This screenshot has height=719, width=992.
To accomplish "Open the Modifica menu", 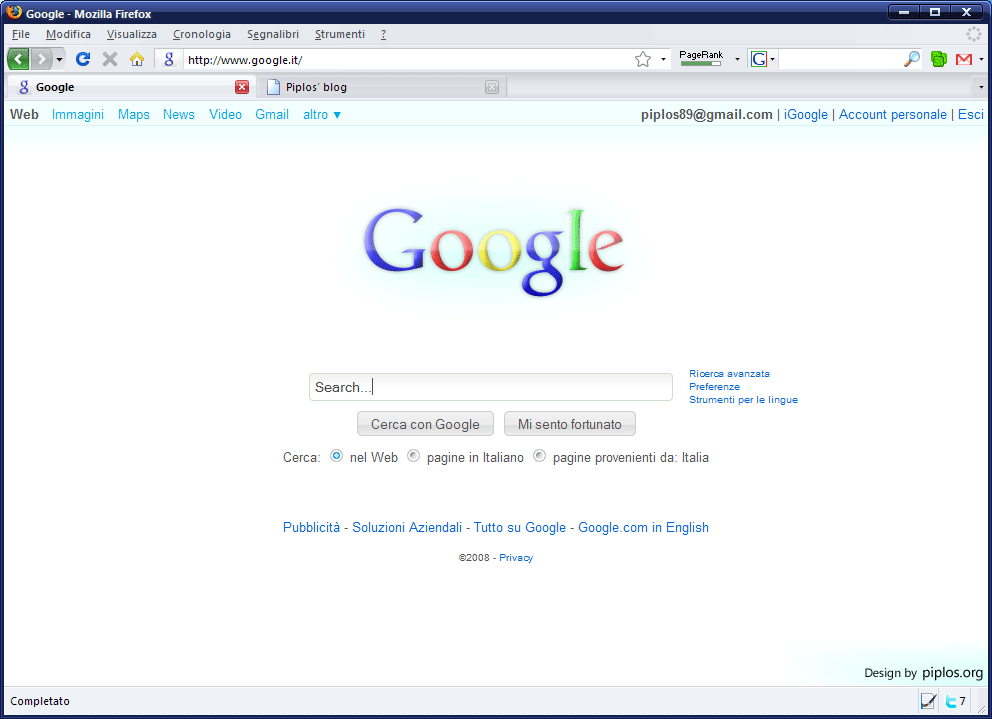I will (68, 34).
